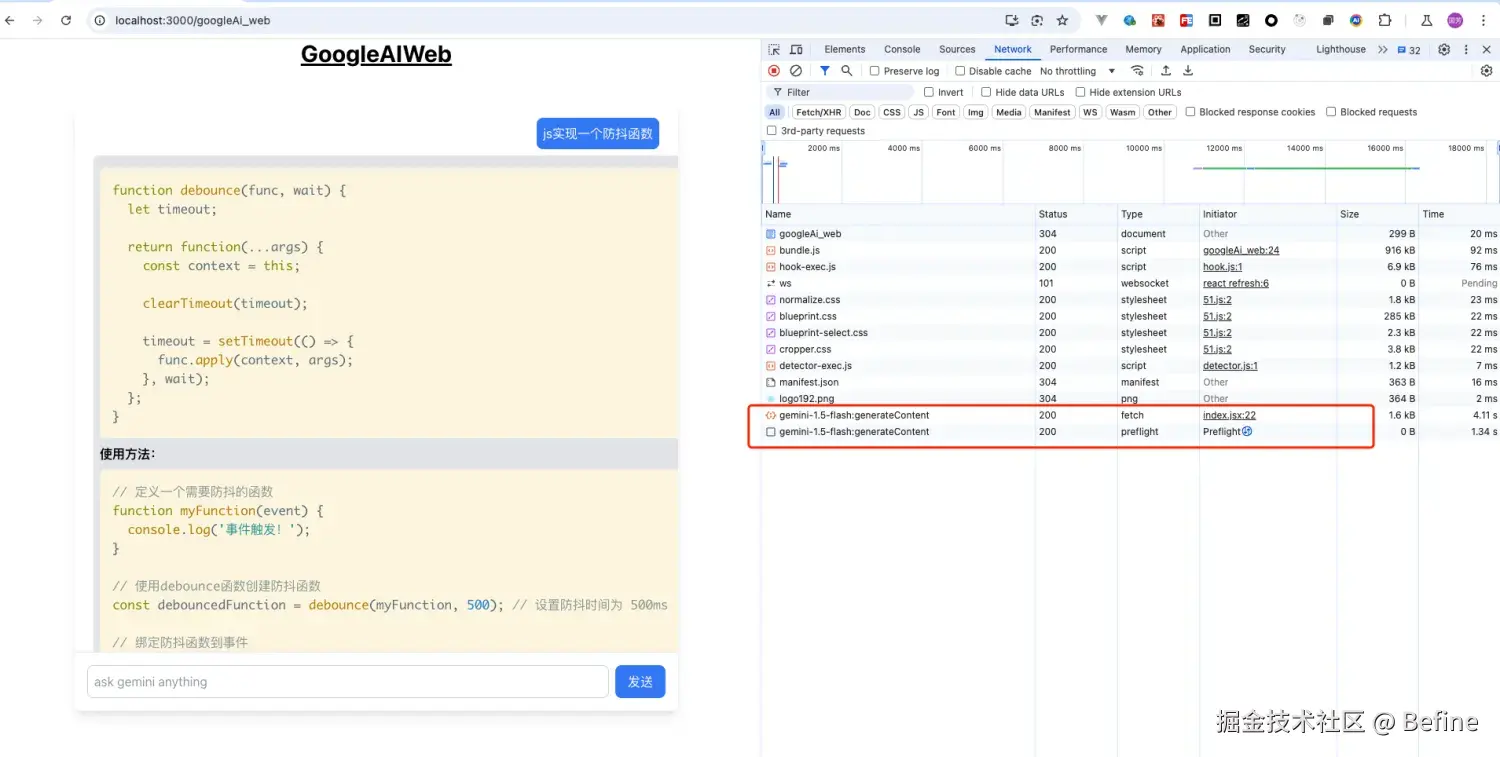Filter requests by JS type
Image resolution: width=1500 pixels, height=757 pixels.
pyautogui.click(x=918, y=112)
